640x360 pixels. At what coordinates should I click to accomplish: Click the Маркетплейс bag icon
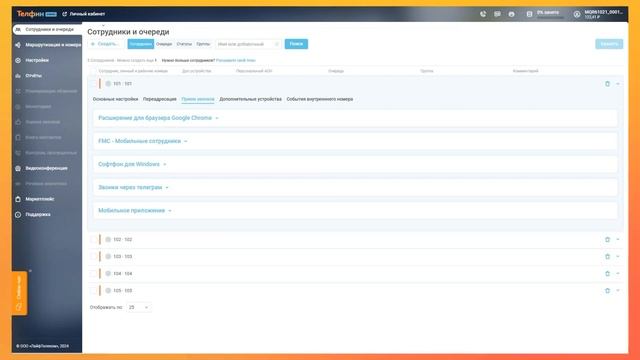18,199
